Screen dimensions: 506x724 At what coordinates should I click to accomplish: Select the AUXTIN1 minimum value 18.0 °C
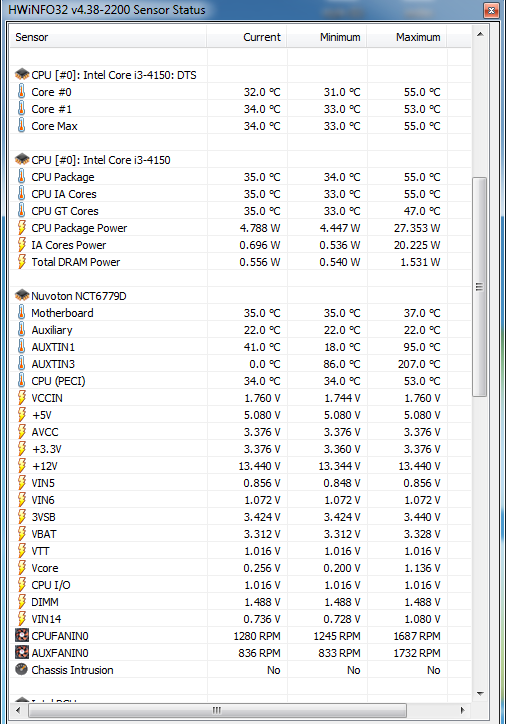tap(342, 347)
